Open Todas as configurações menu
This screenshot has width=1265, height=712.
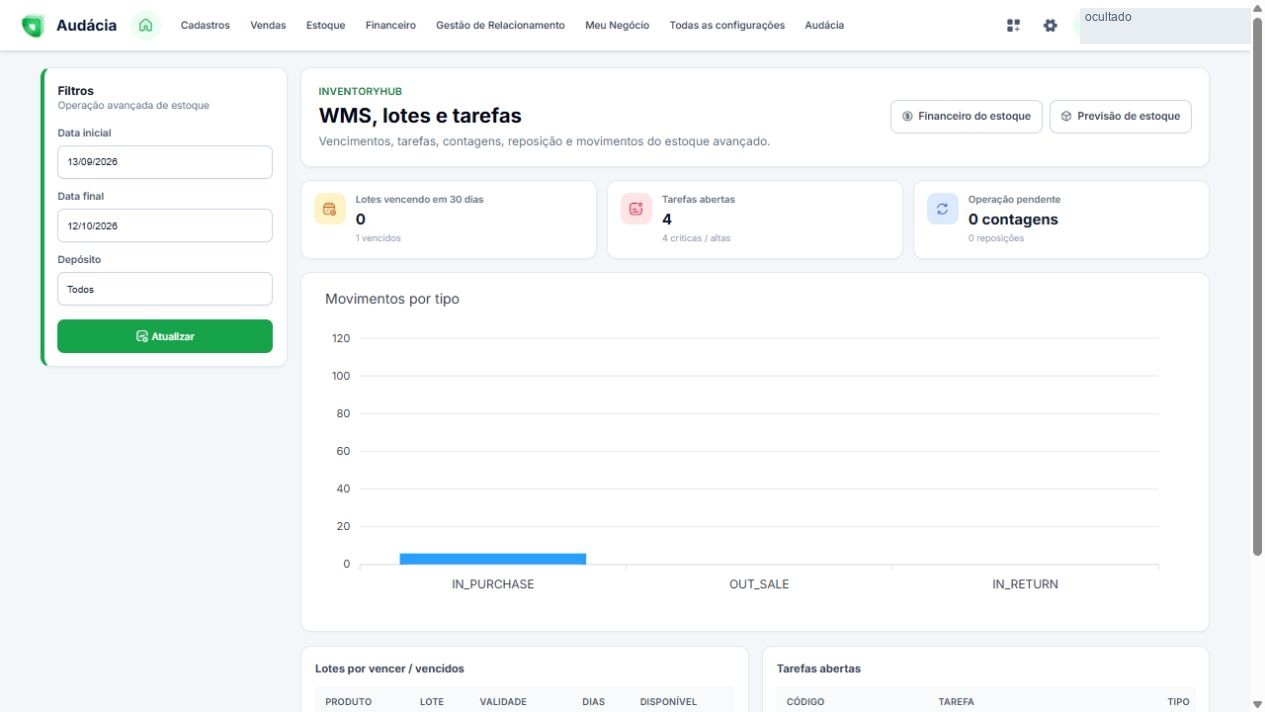pyautogui.click(x=727, y=25)
